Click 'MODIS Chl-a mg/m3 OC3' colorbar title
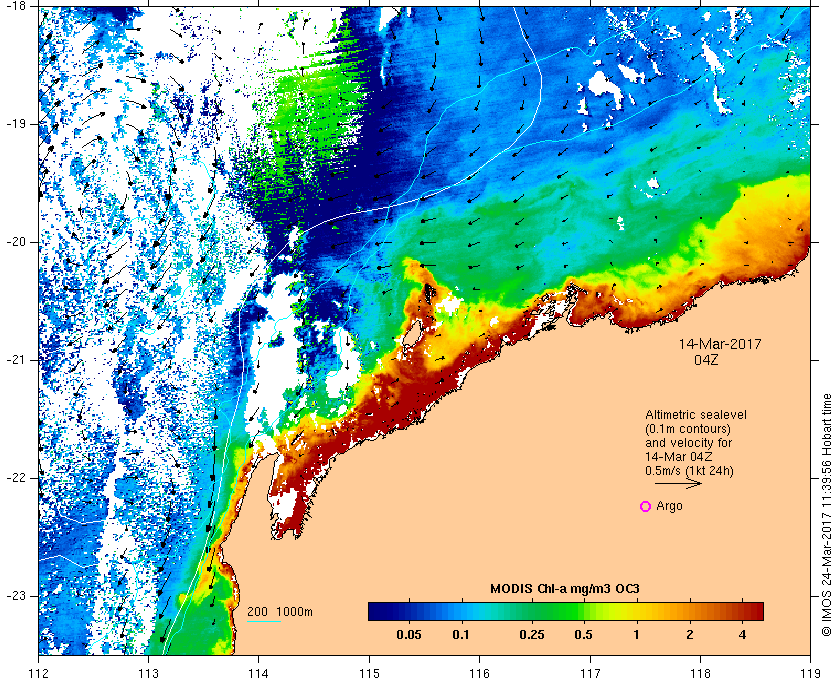The height and width of the screenshot is (680, 840). pos(565,589)
